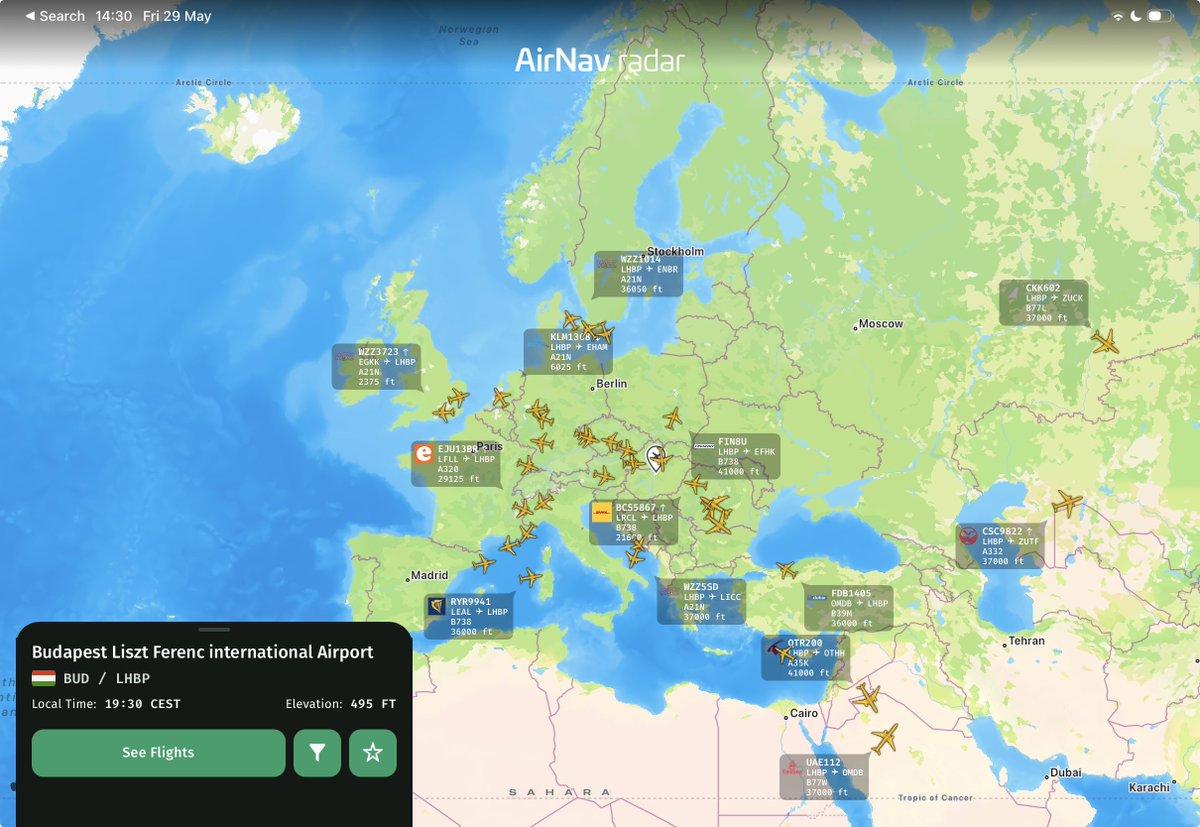This screenshot has width=1200, height=827.
Task: Select Emirates flight UAE112 label
Action: [x=824, y=777]
